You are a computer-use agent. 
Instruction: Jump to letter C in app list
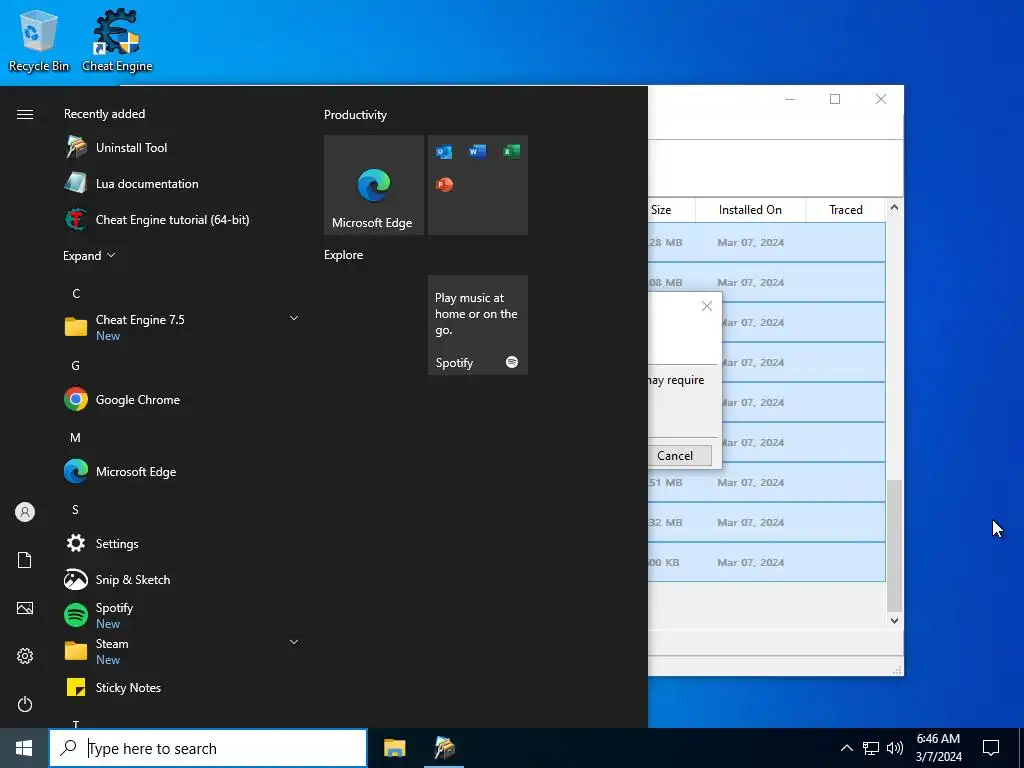(76, 294)
